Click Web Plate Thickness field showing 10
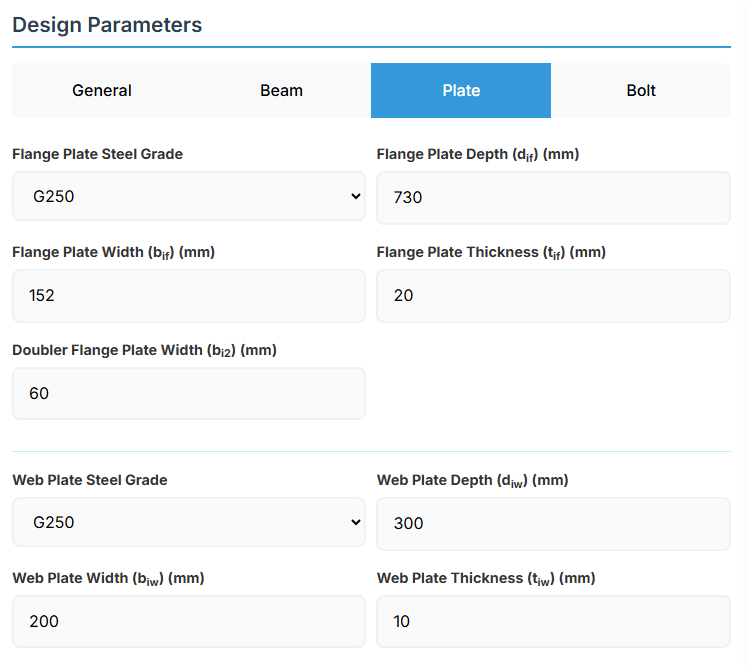The image size is (748, 666). [553, 622]
